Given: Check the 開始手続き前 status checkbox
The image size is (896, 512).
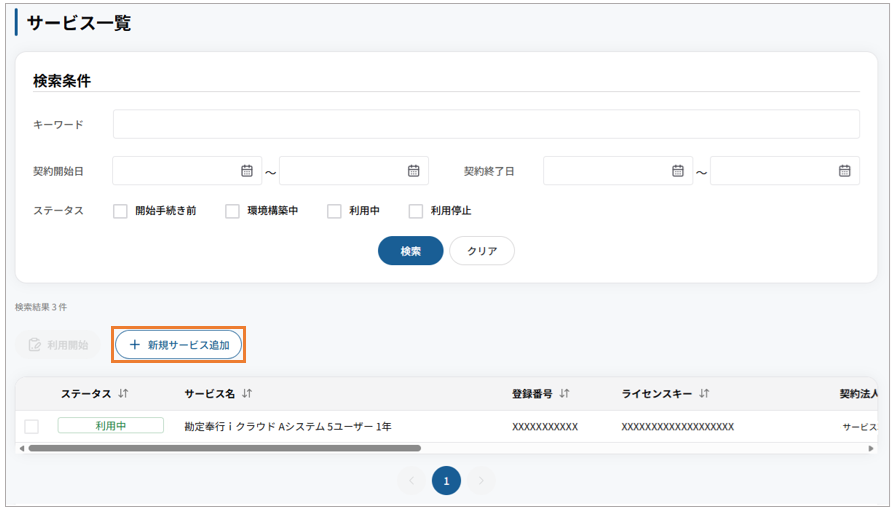Looking at the screenshot, I should 120,211.
